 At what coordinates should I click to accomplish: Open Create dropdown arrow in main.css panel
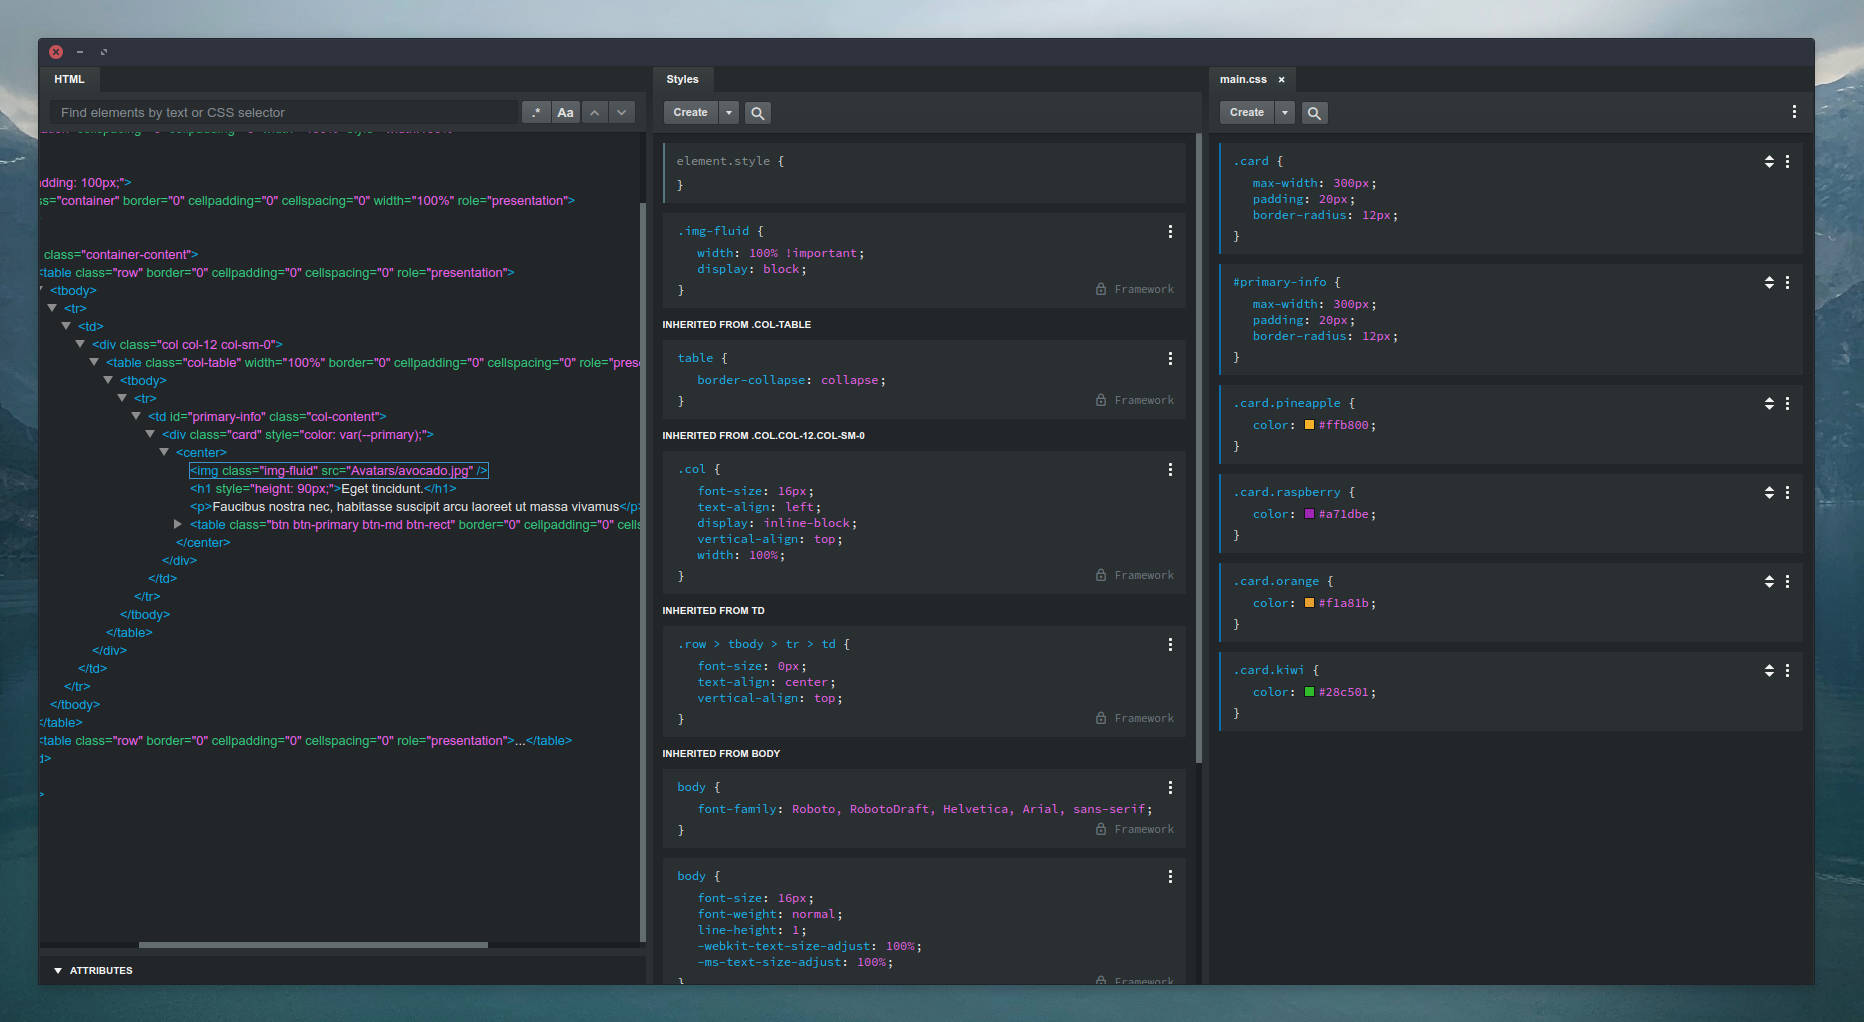pos(1285,113)
